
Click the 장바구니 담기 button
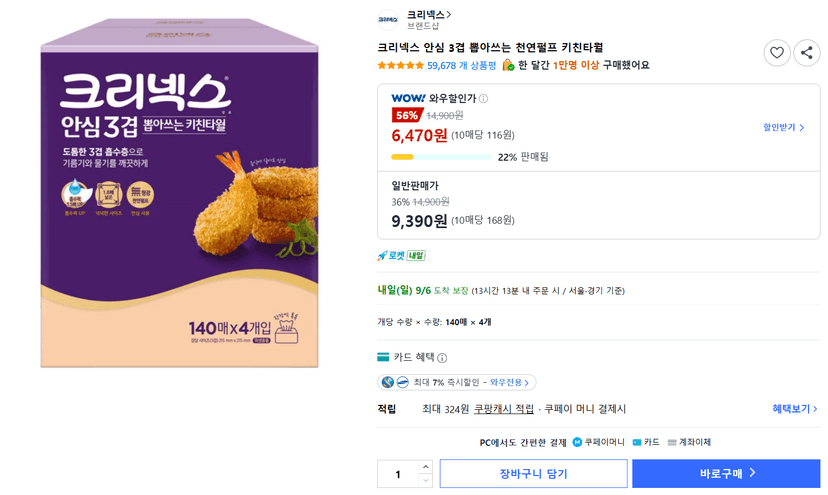[x=533, y=473]
